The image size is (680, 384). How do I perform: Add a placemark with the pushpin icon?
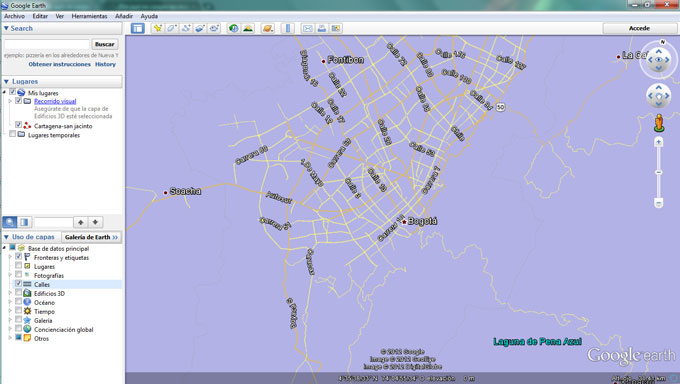click(157, 28)
